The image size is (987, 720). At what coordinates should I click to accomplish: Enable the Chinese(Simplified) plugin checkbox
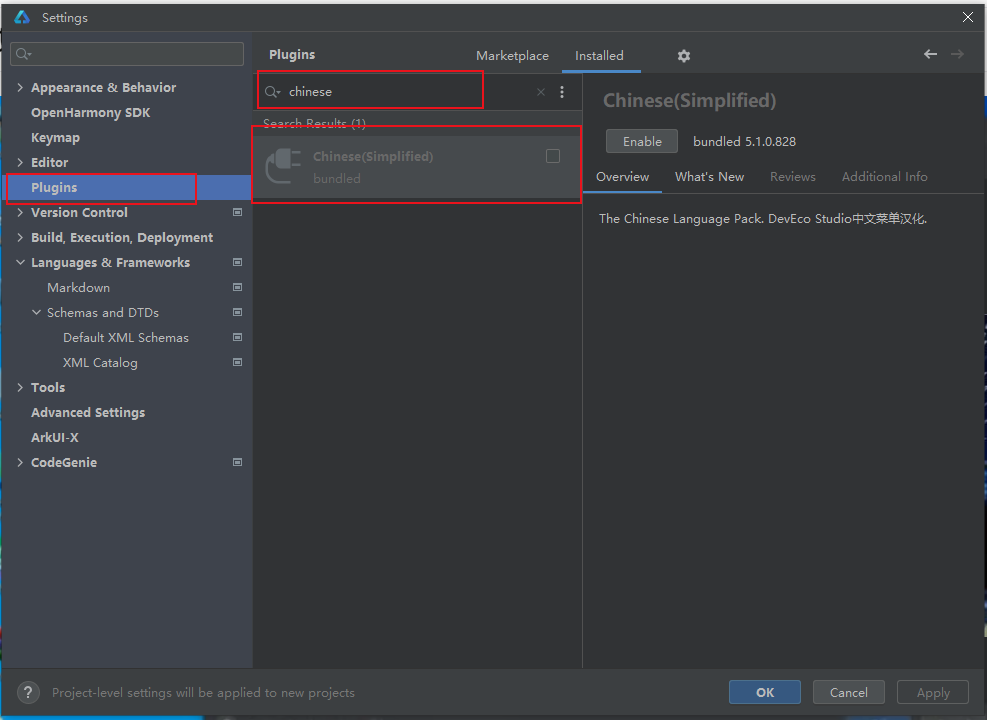[x=553, y=156]
